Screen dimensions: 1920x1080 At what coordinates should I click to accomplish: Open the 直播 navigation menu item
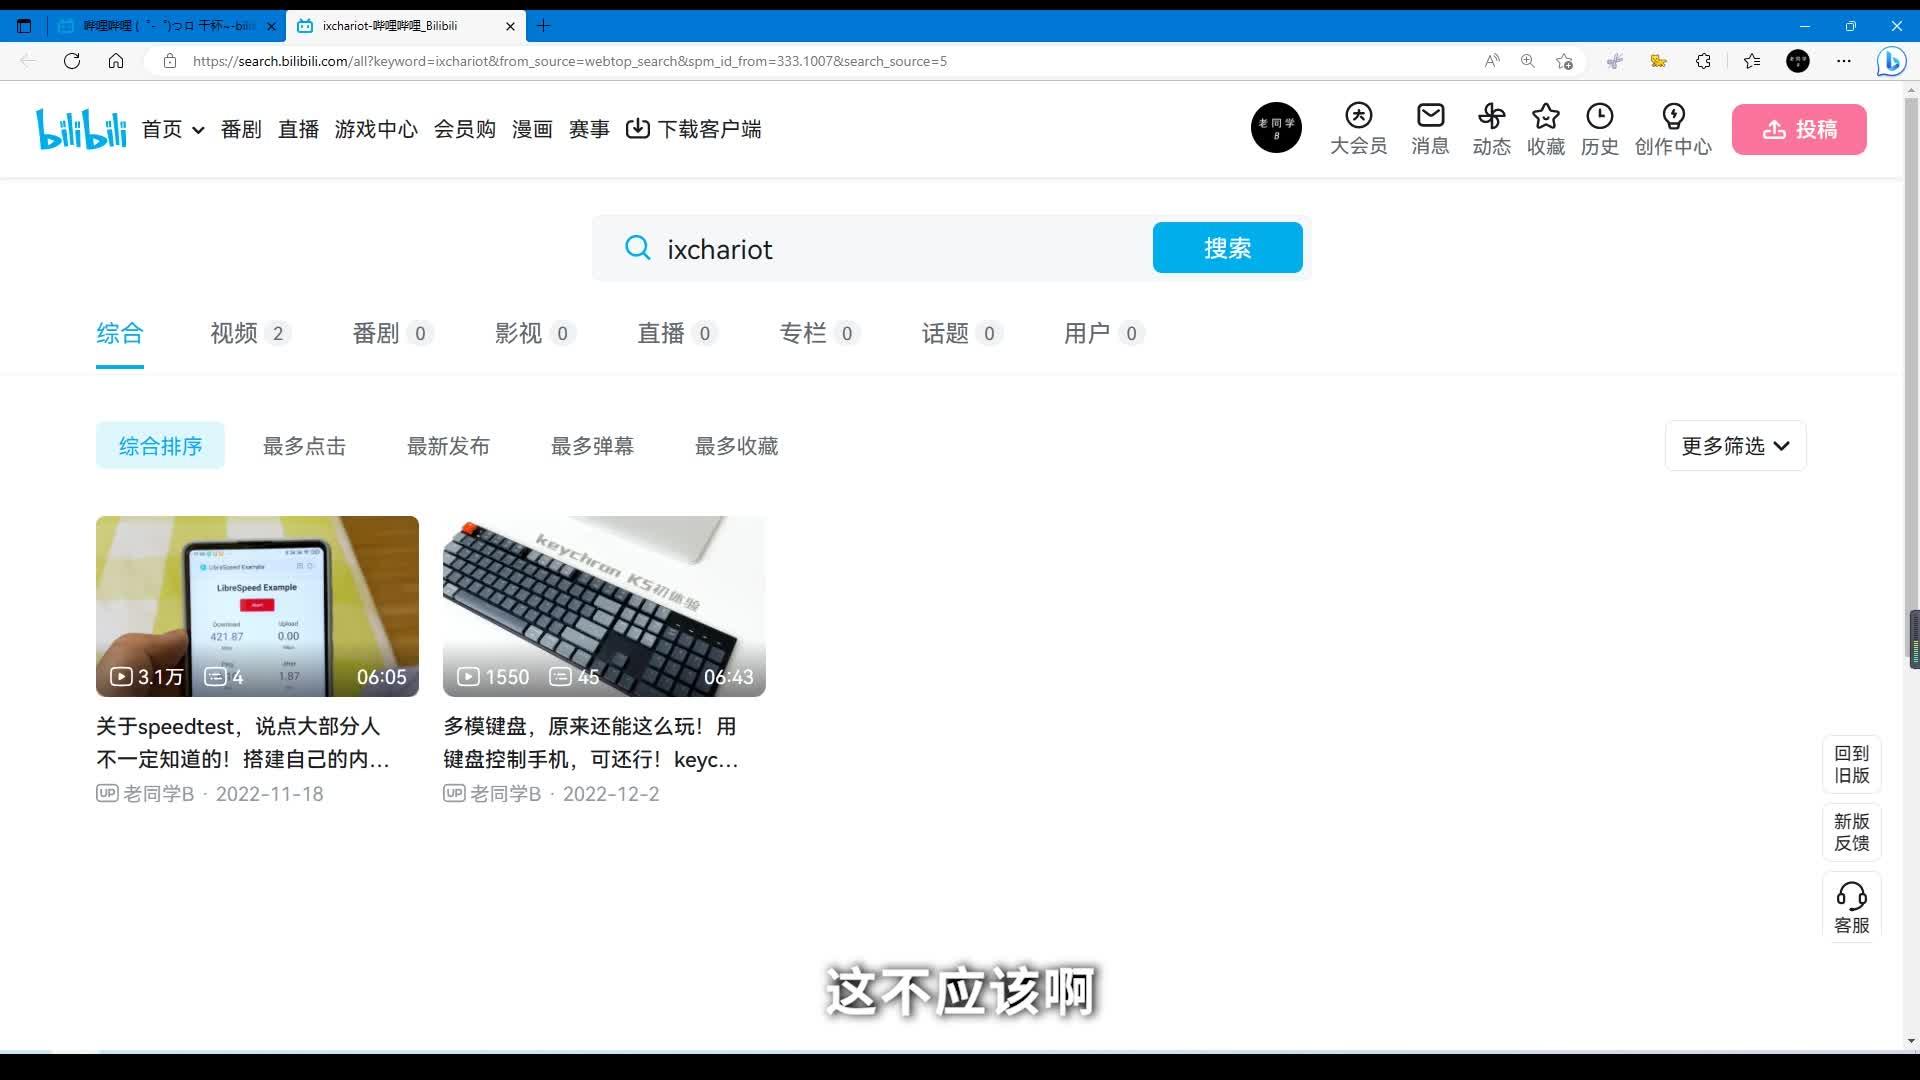click(x=297, y=129)
